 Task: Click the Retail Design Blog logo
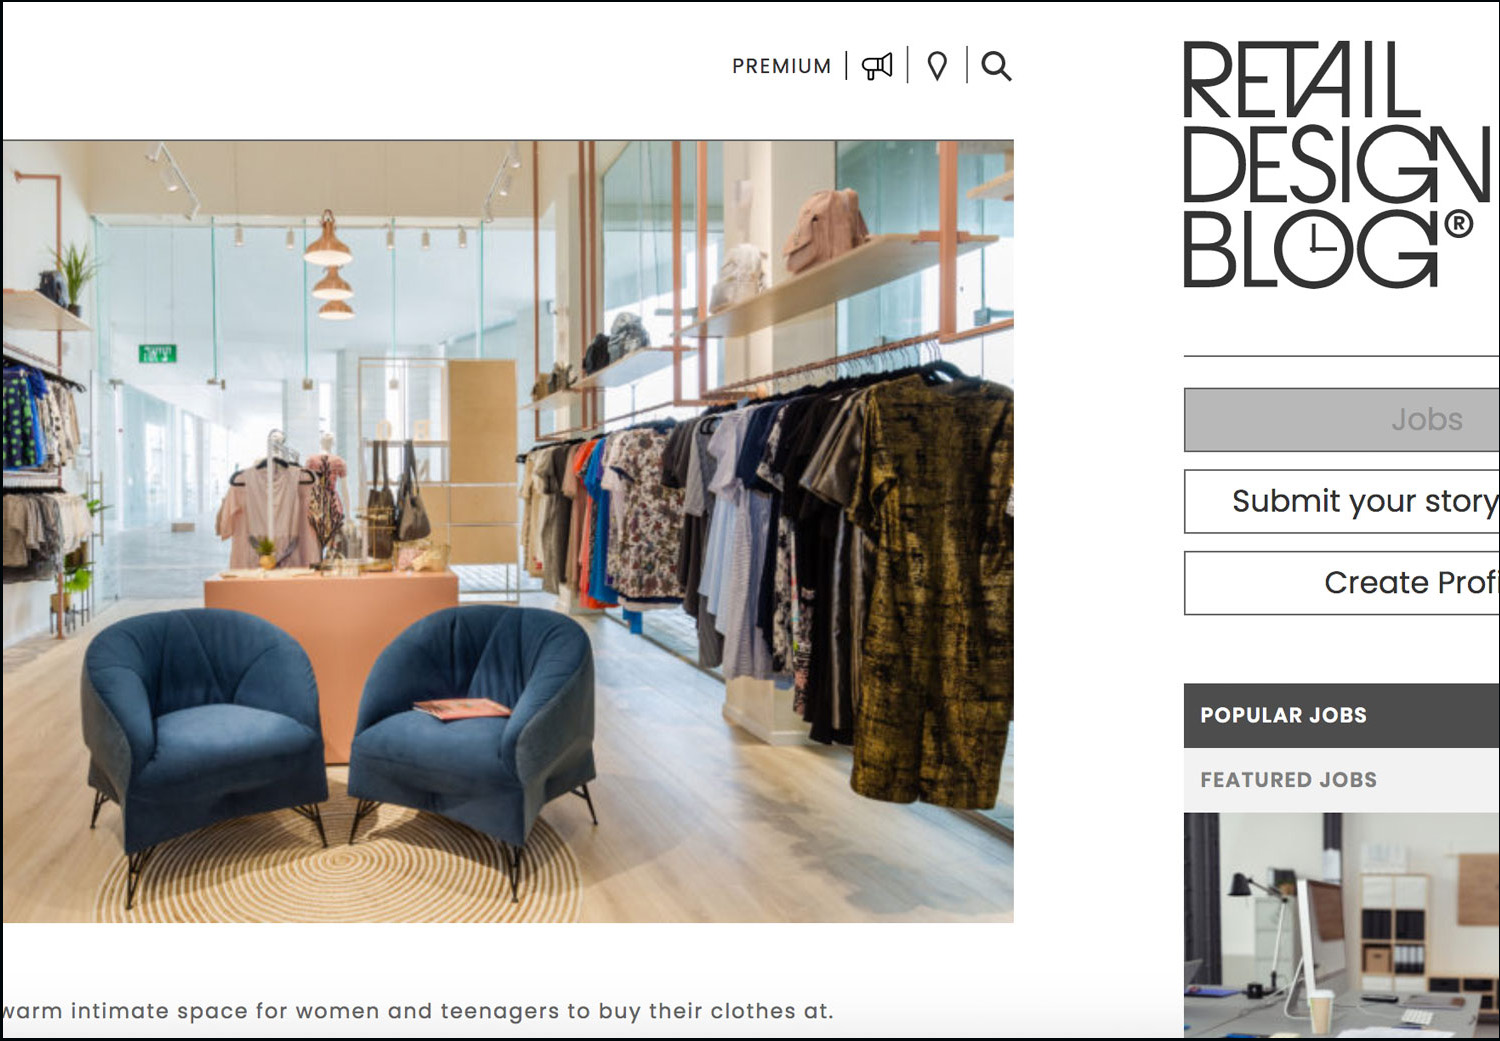click(x=1338, y=165)
